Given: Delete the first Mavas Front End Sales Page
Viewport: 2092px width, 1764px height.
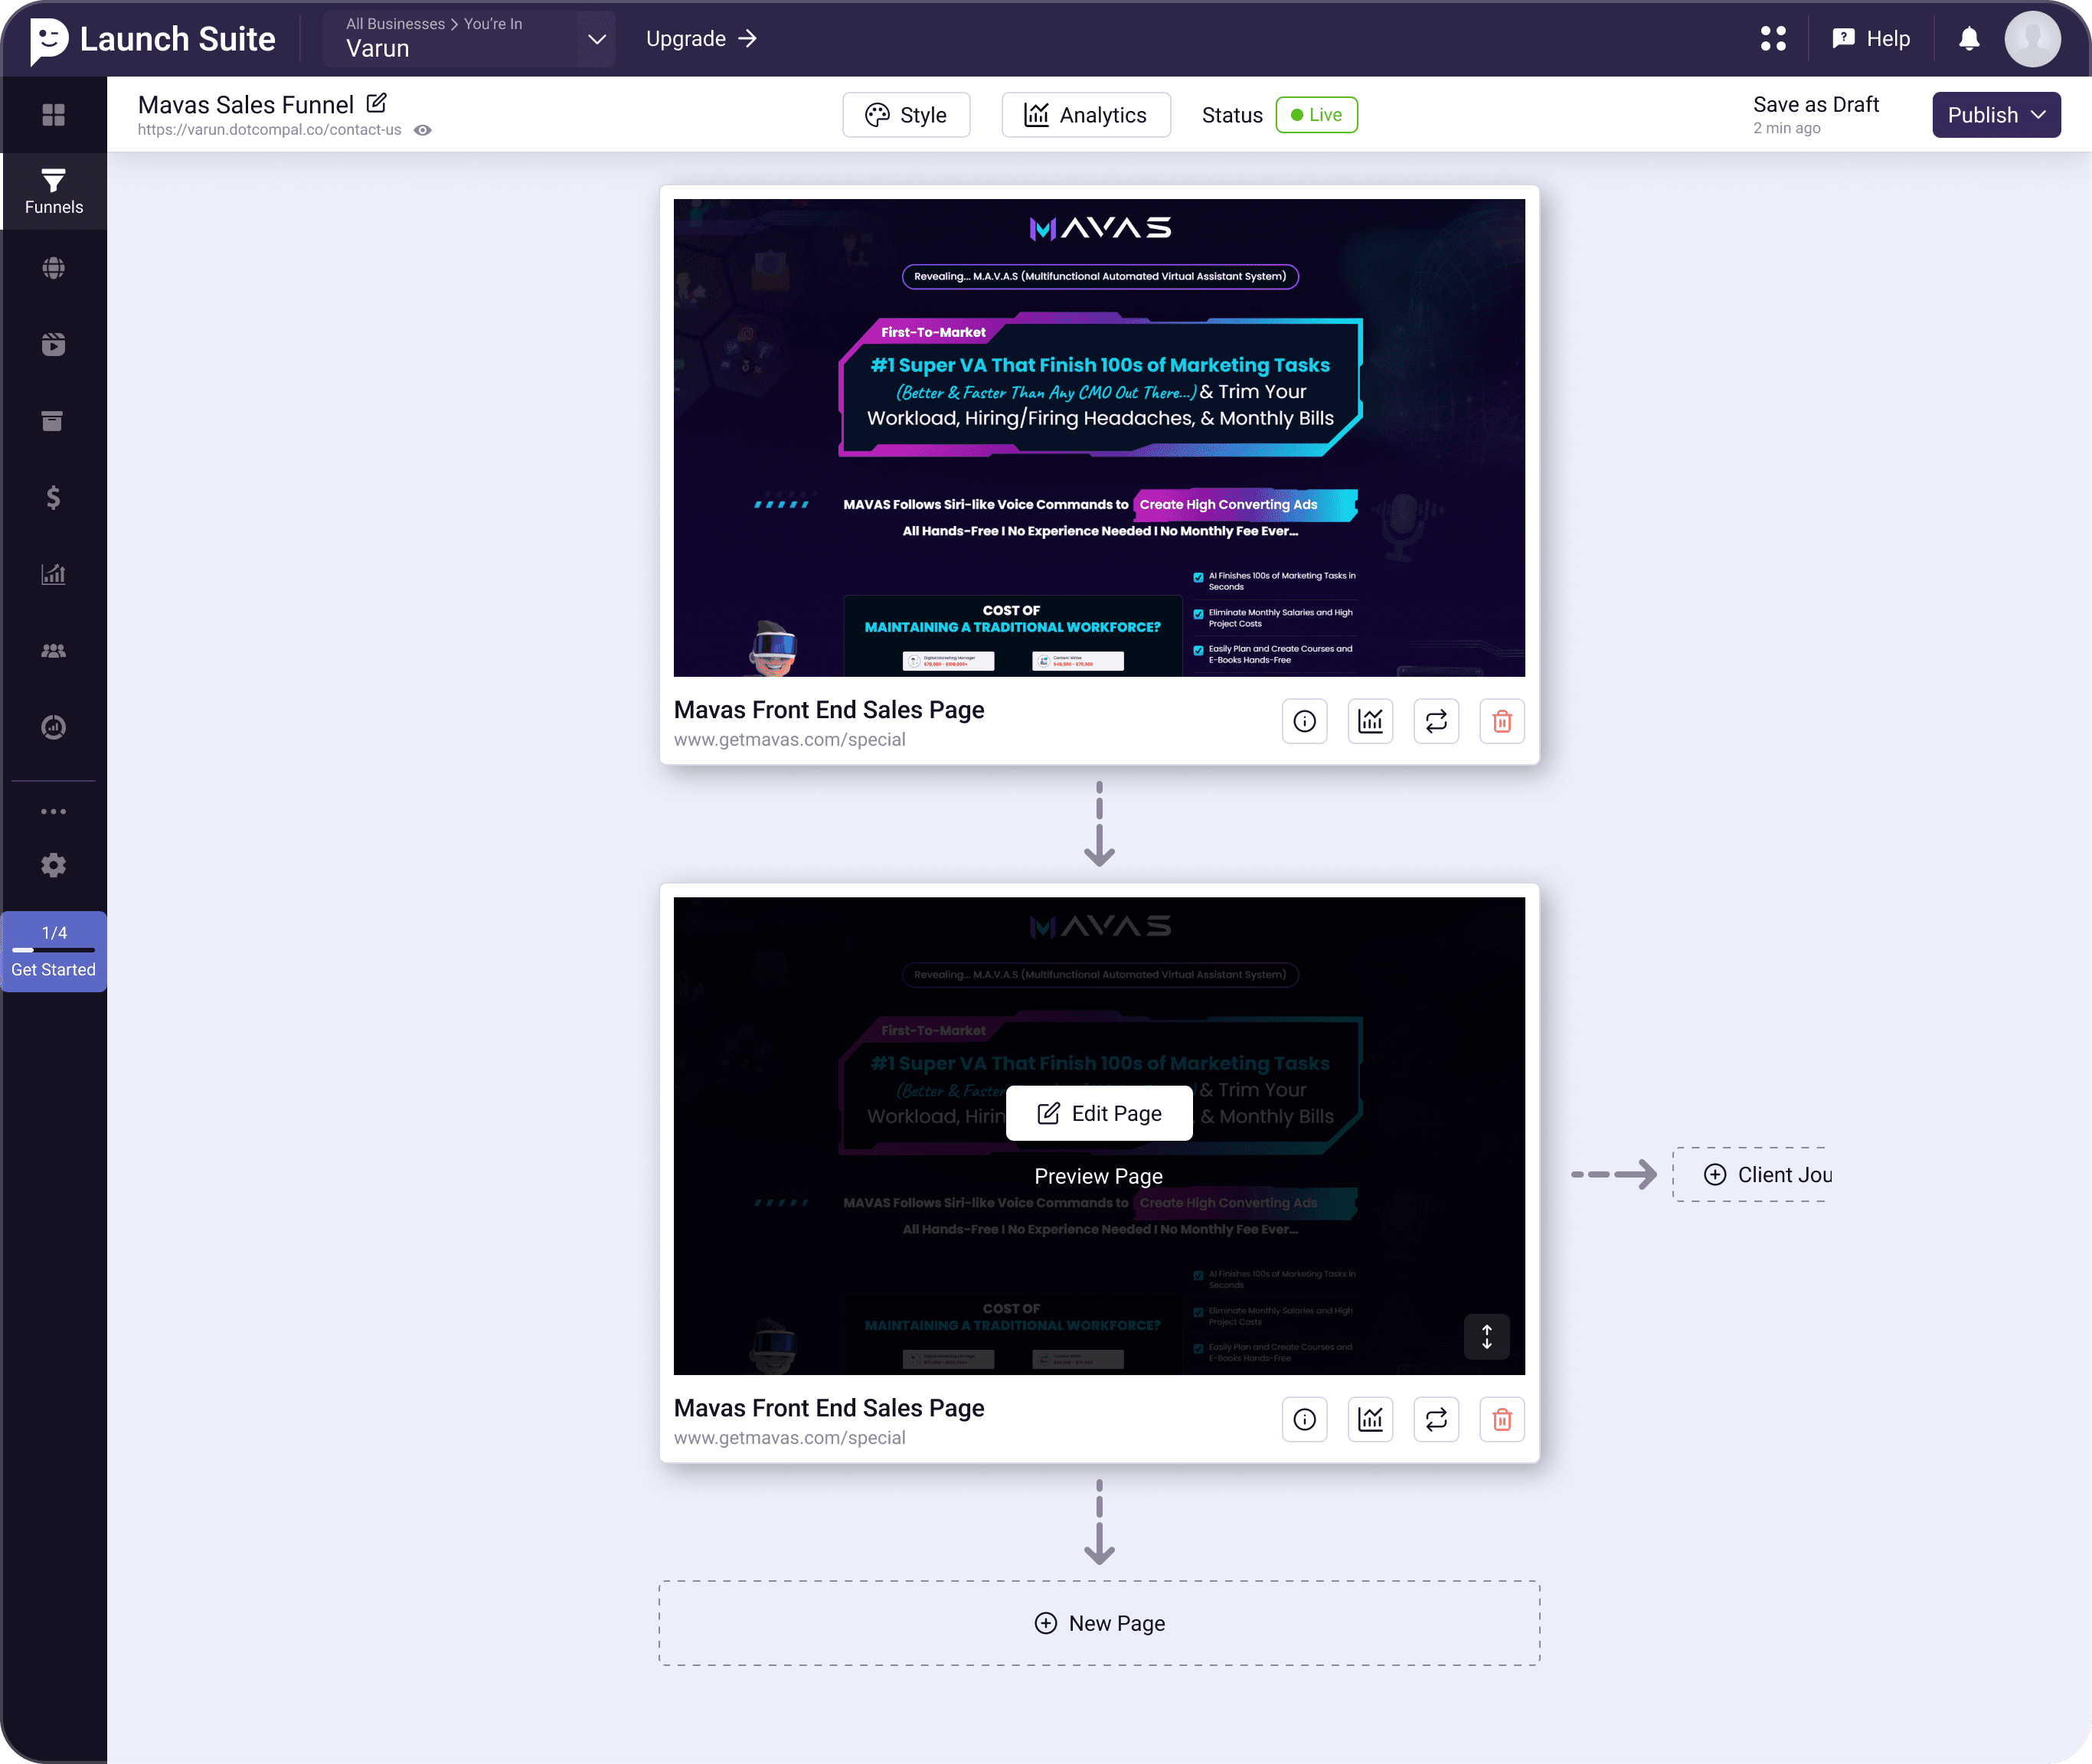Looking at the screenshot, I should pyautogui.click(x=1501, y=721).
